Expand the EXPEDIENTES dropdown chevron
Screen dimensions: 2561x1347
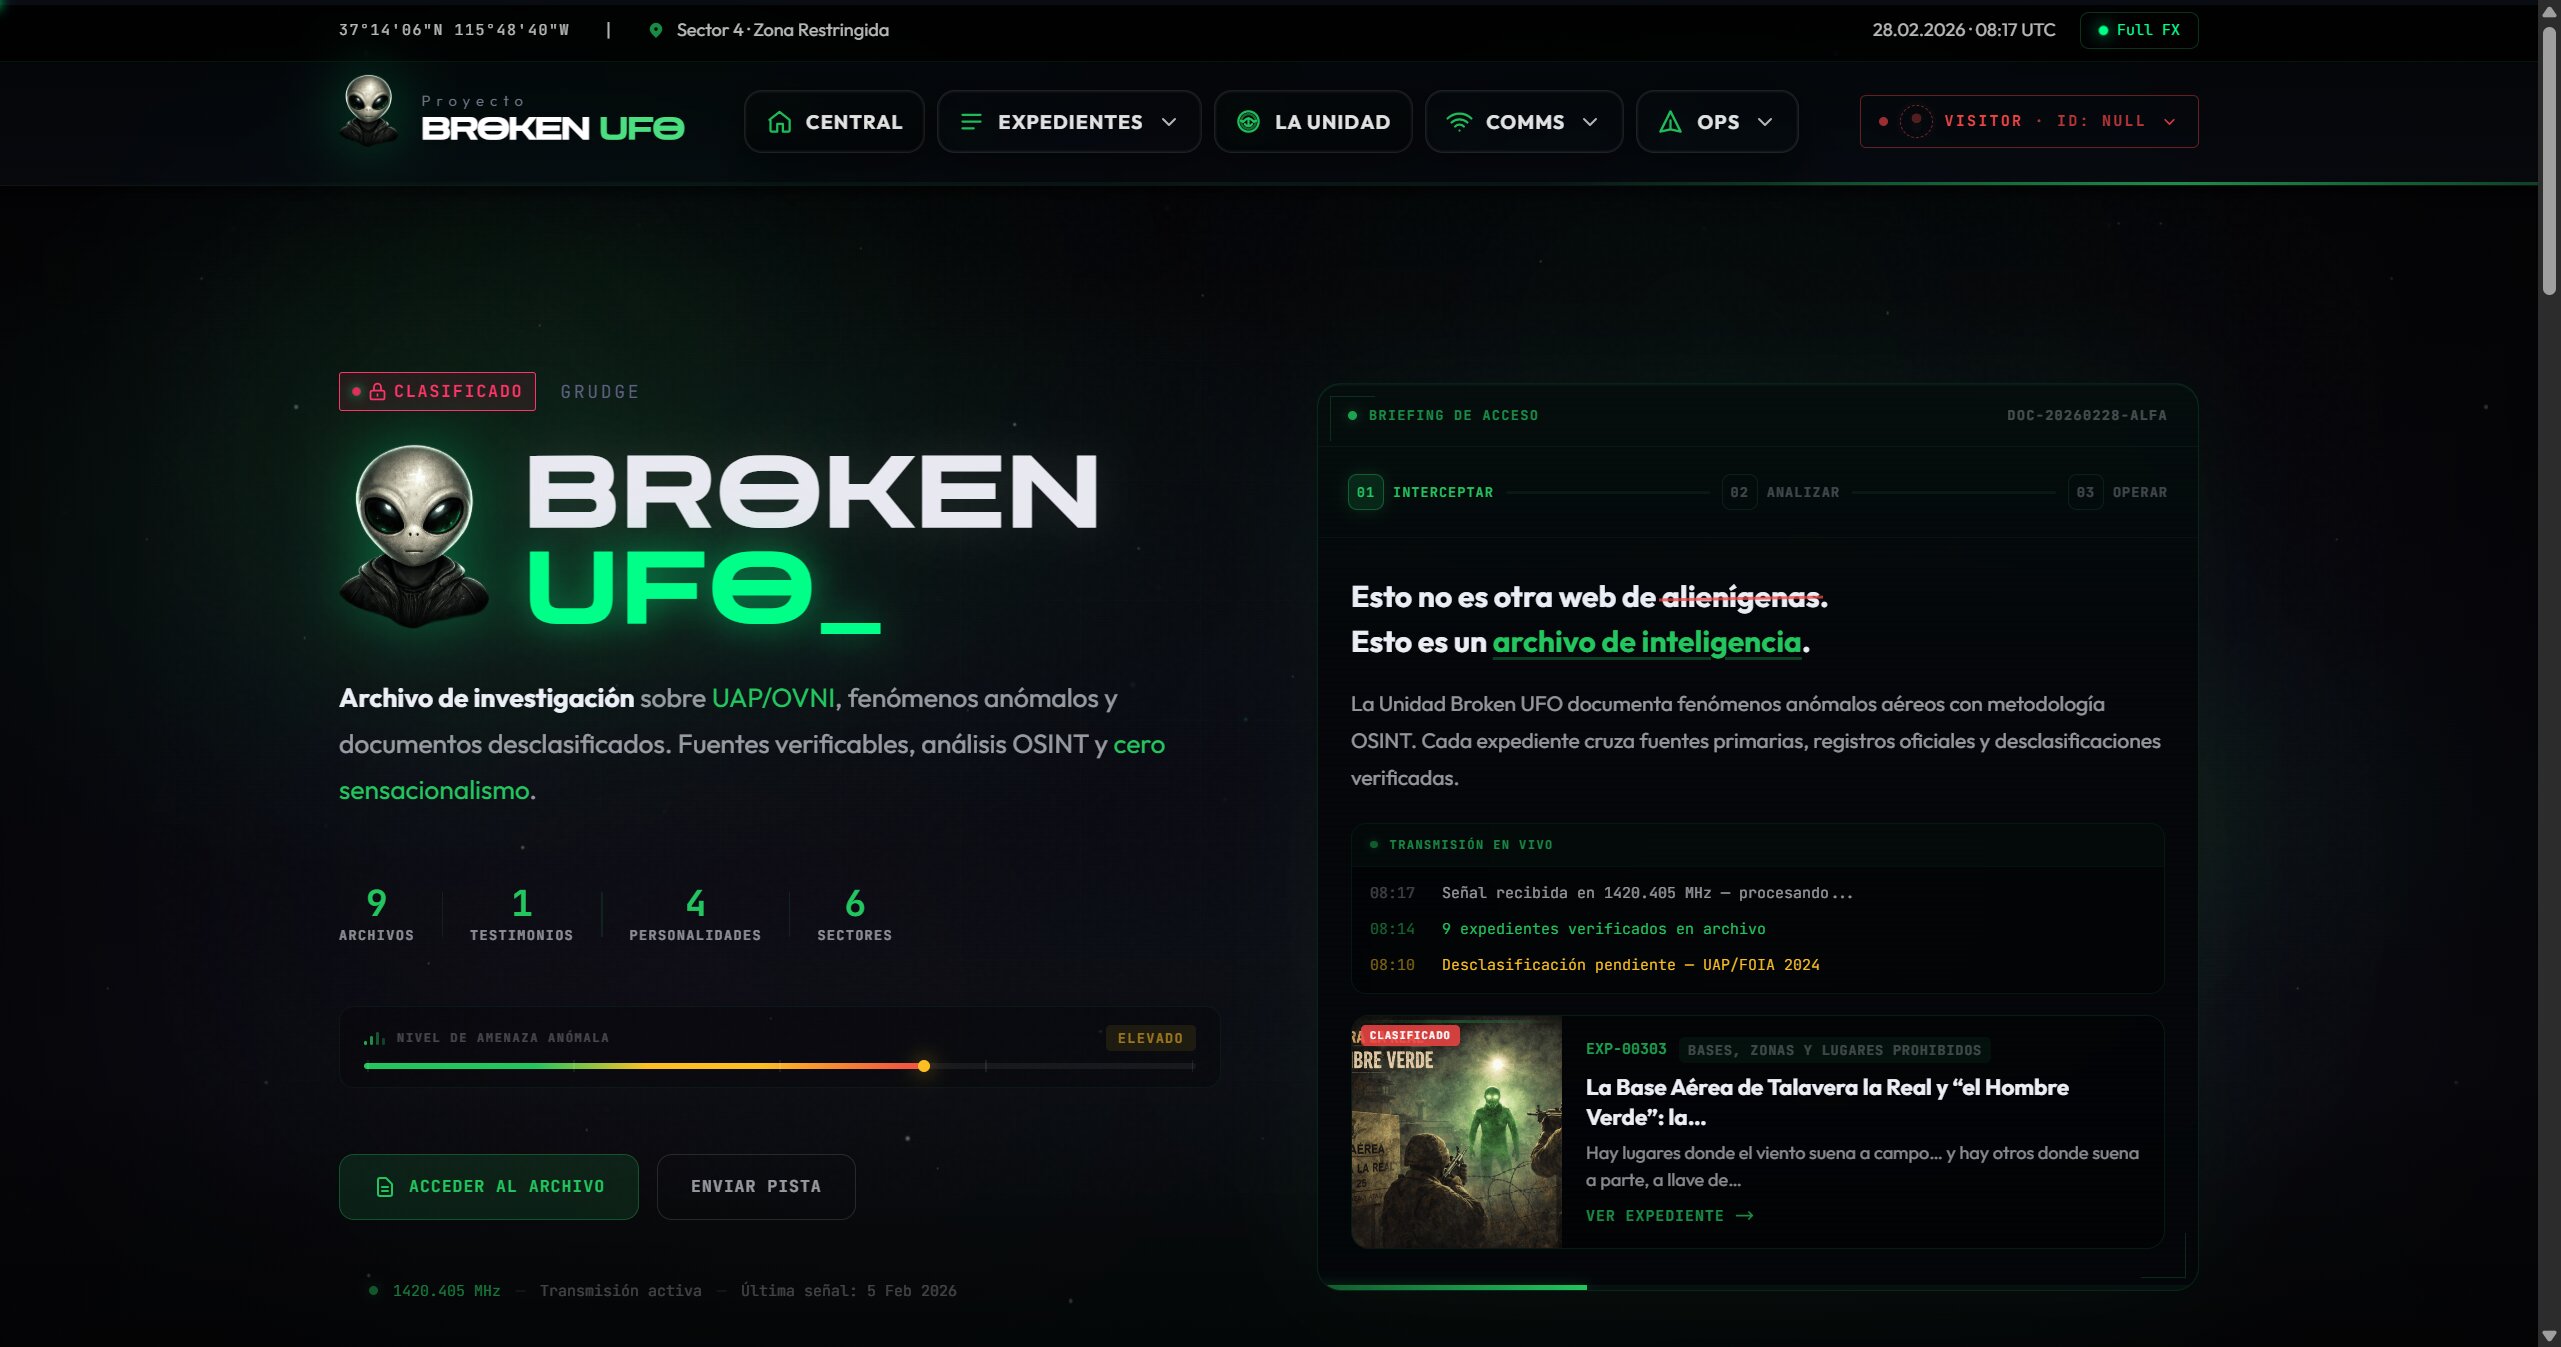coord(1169,122)
